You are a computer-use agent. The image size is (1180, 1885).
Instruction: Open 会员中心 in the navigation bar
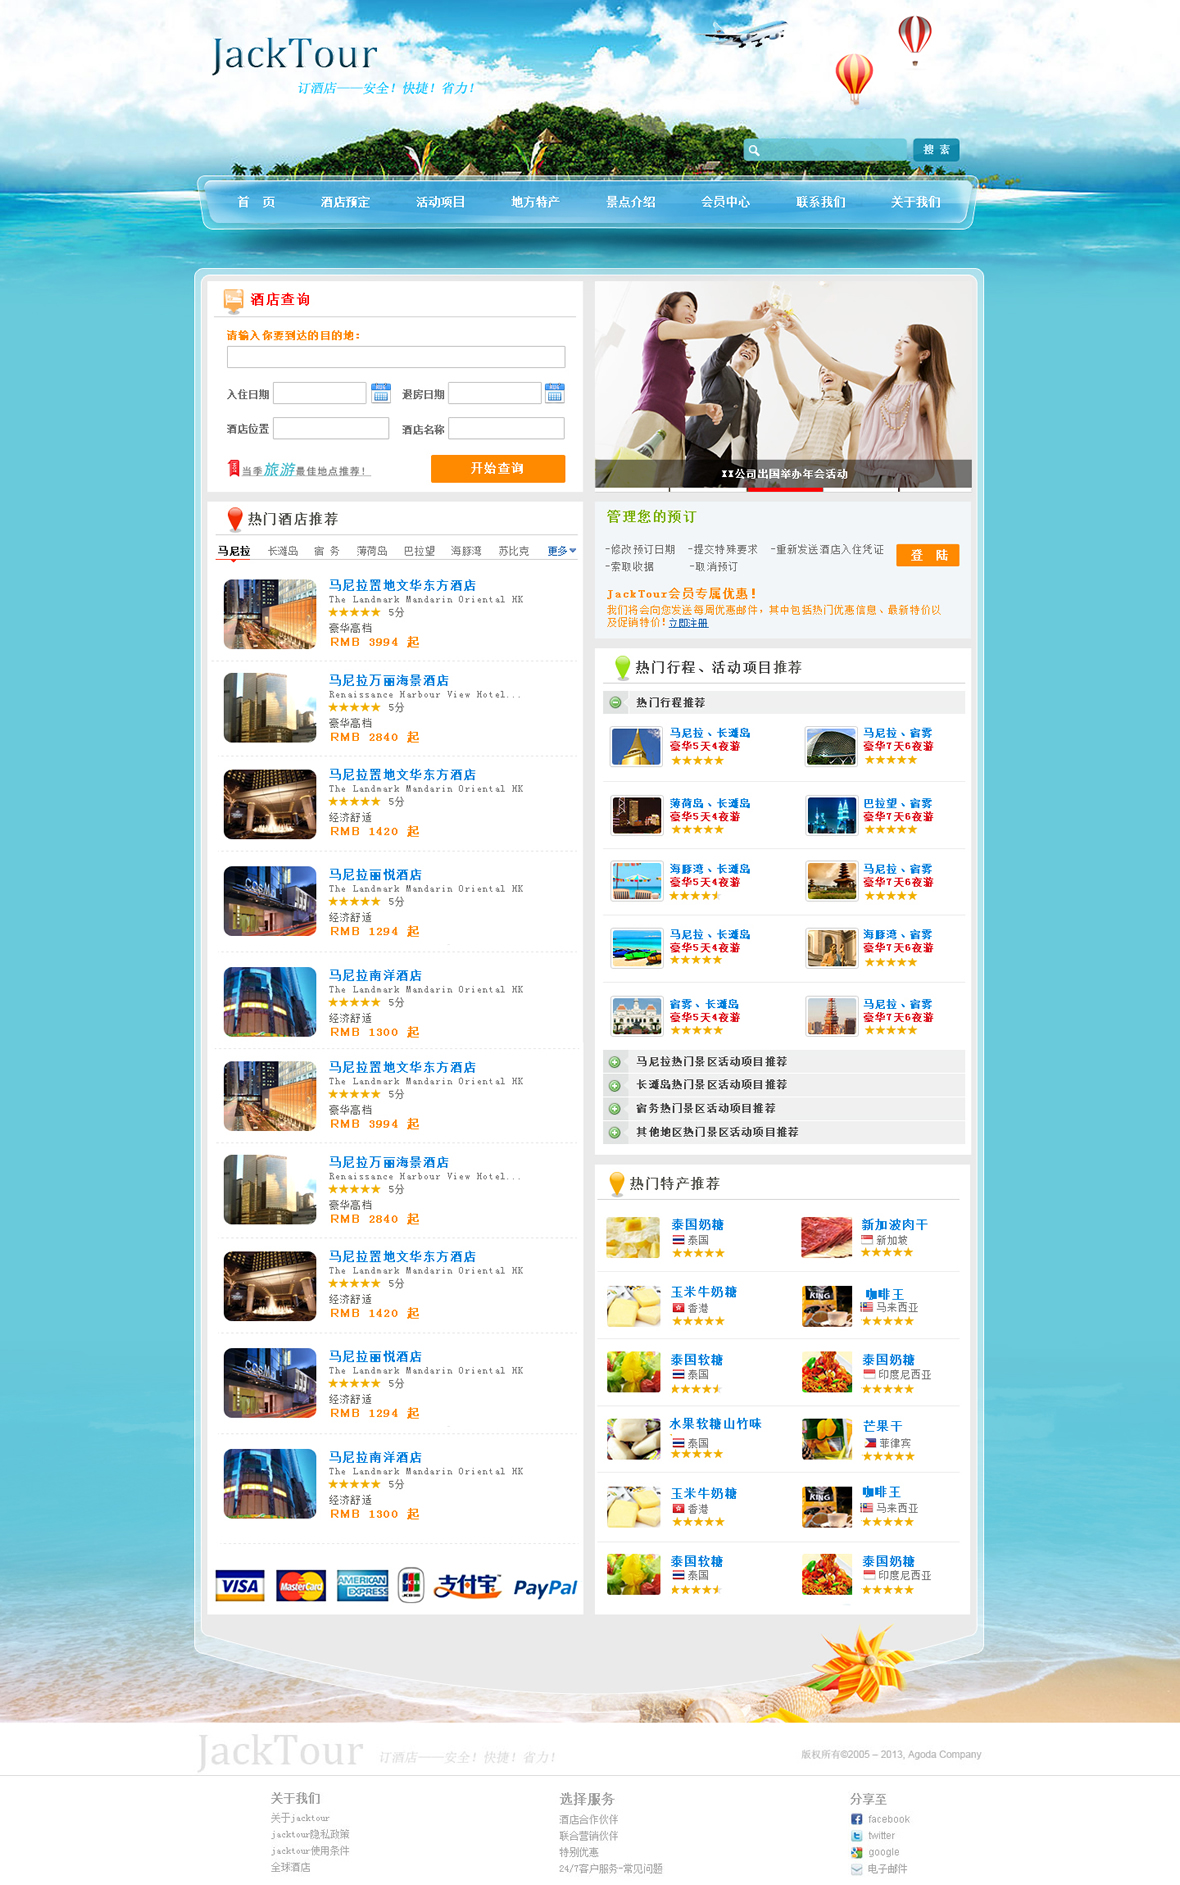pos(725,202)
